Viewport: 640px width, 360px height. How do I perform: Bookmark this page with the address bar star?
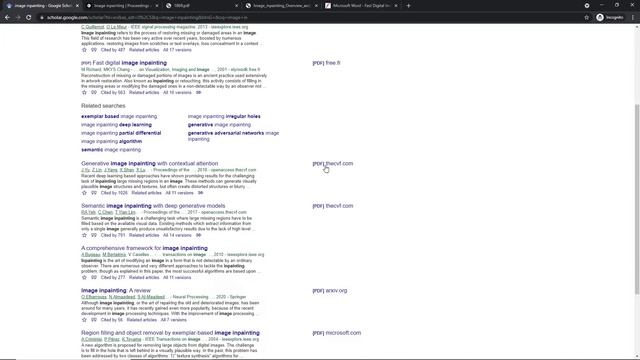pos(587,18)
